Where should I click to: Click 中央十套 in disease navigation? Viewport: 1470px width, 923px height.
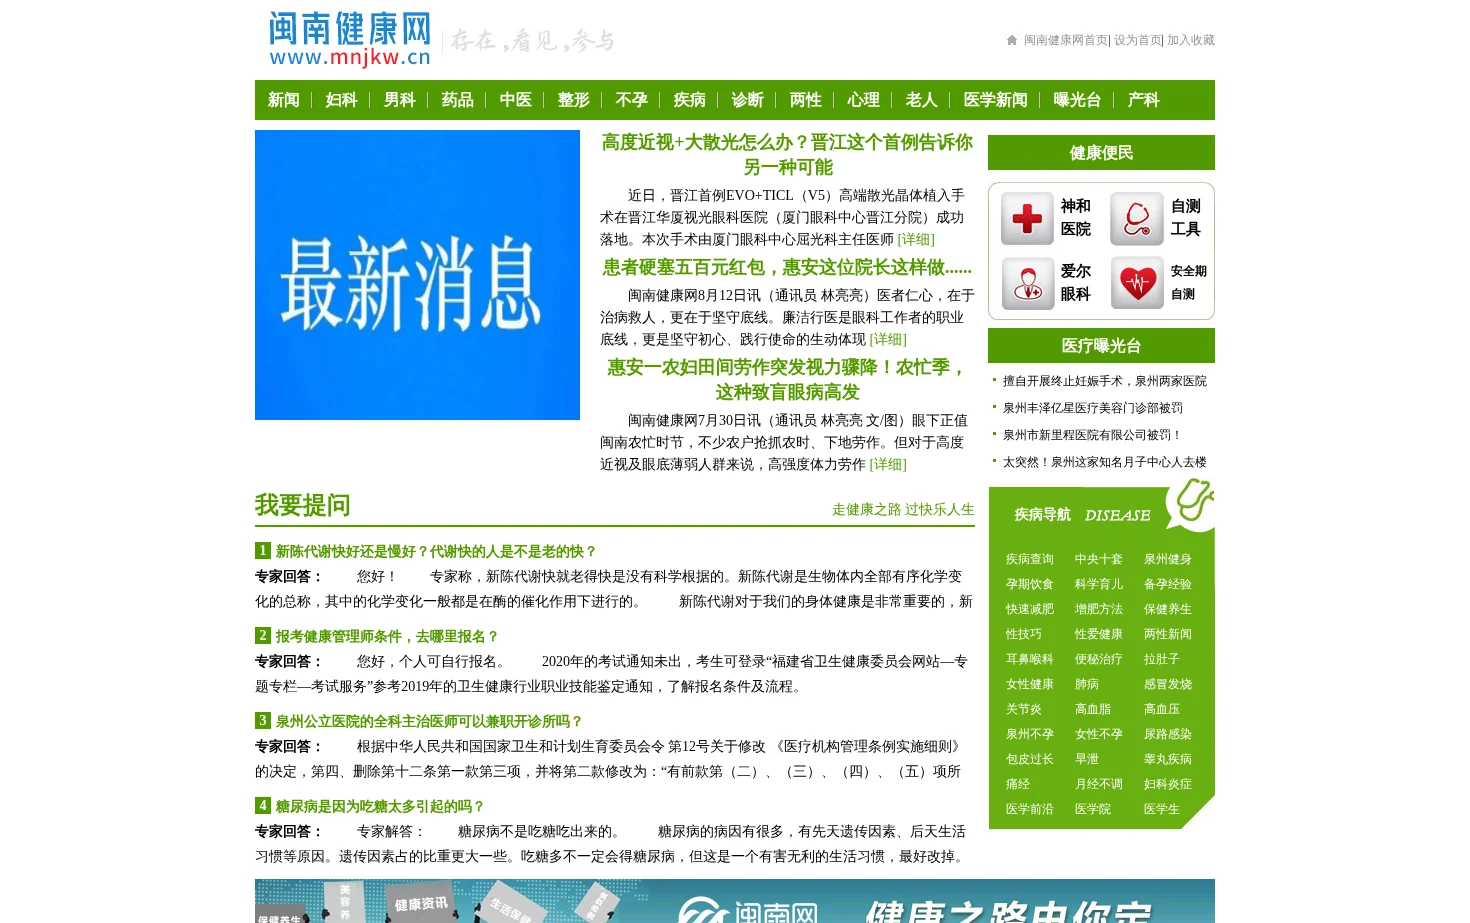coord(1099,559)
